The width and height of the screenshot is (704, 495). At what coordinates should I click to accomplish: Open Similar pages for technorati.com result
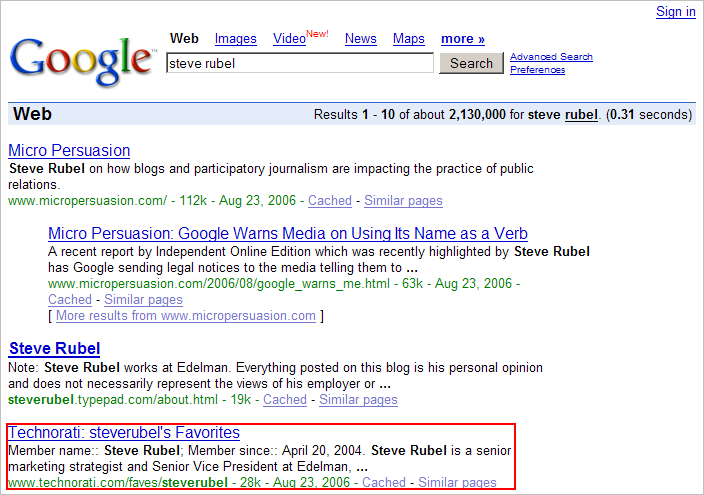457,482
